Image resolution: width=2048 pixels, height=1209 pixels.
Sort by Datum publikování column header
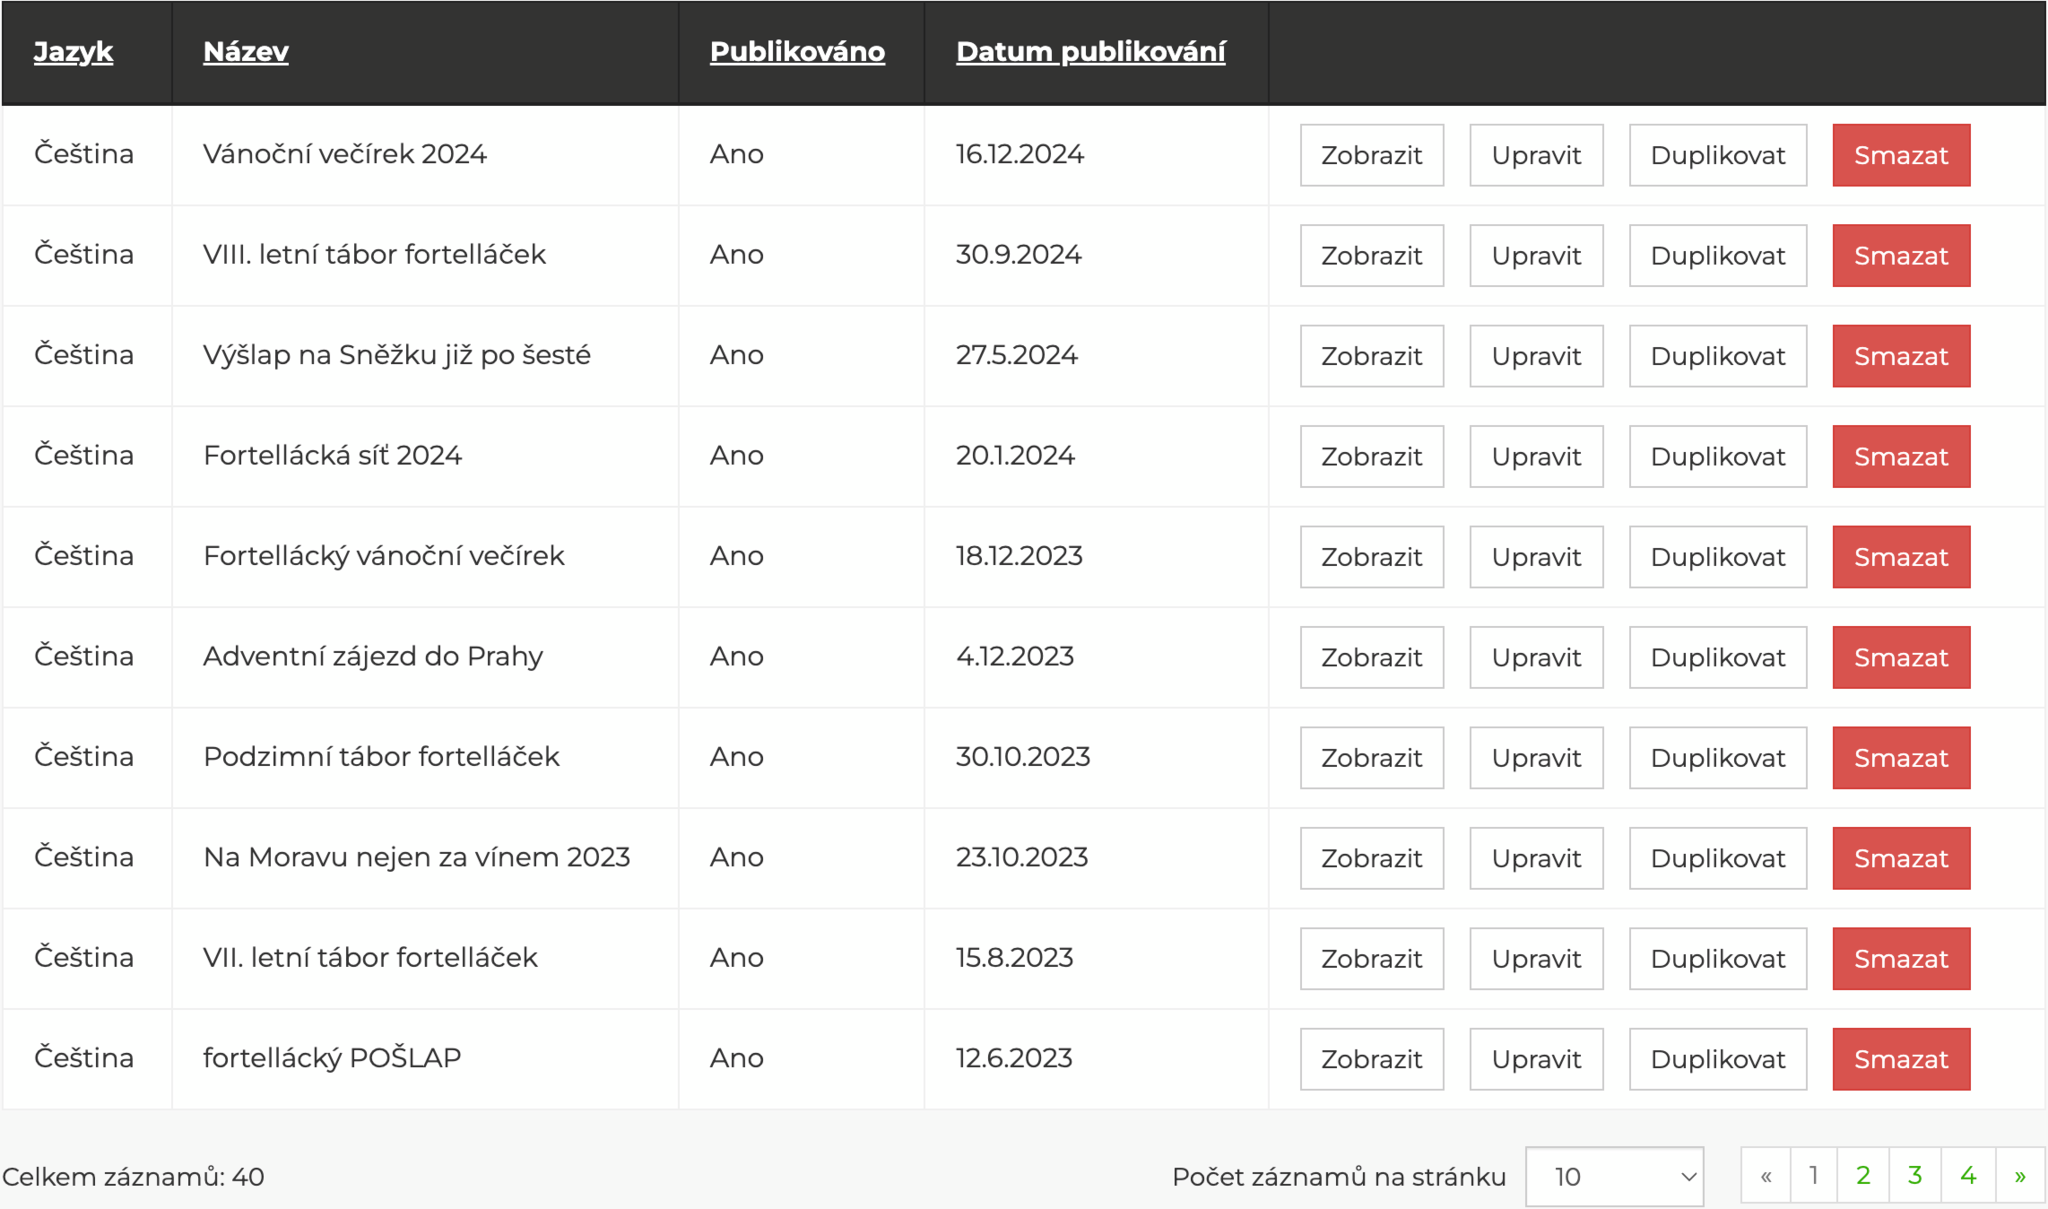(1091, 52)
